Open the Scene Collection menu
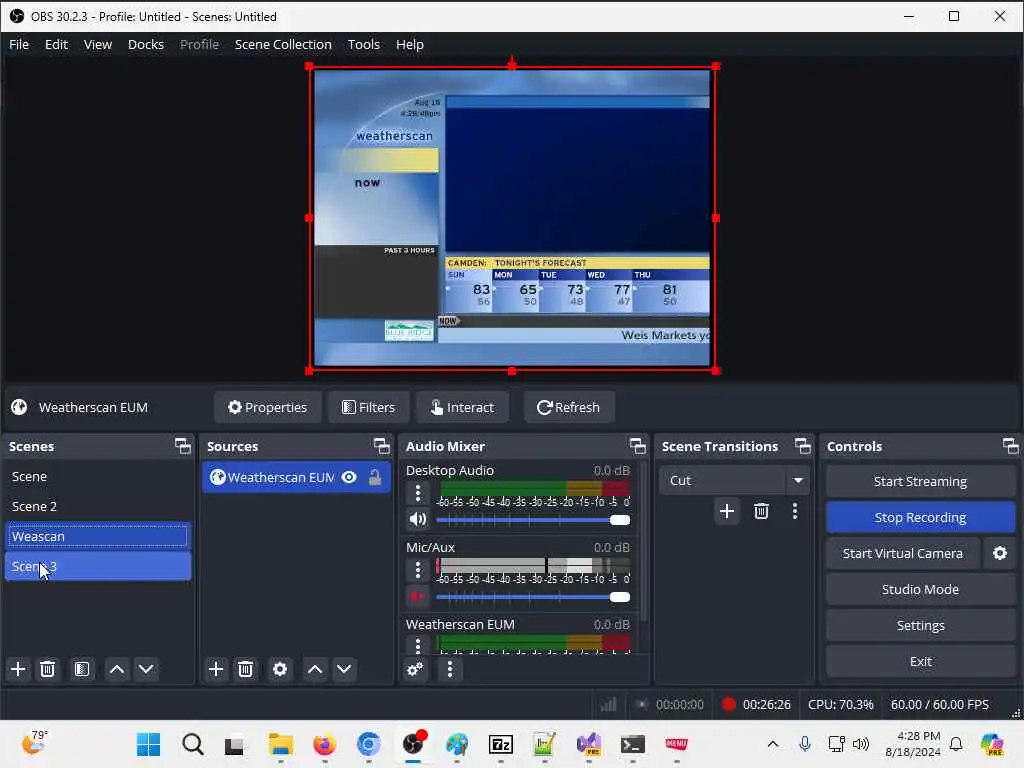The height and width of the screenshot is (768, 1024). pos(283,44)
